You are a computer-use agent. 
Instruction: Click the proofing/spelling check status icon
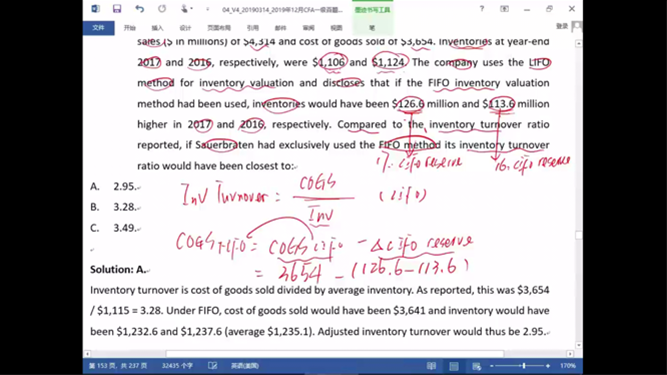coord(212,366)
